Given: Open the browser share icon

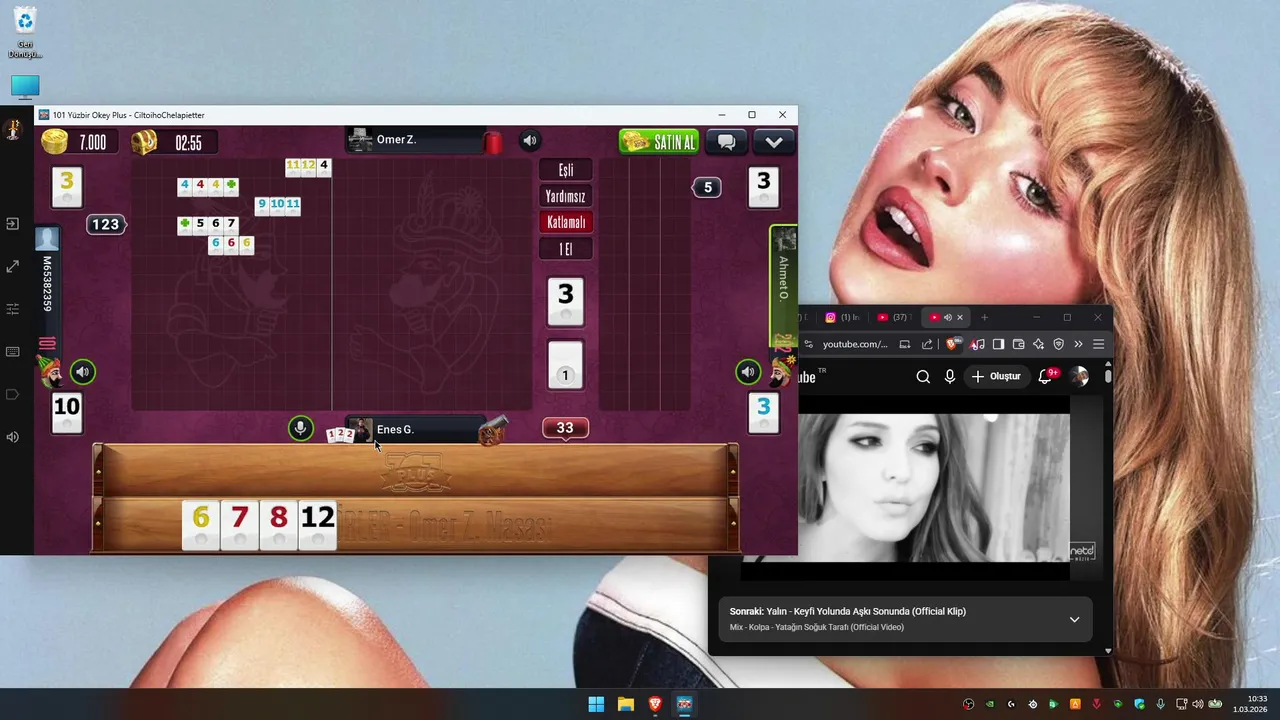Looking at the screenshot, I should 927,344.
